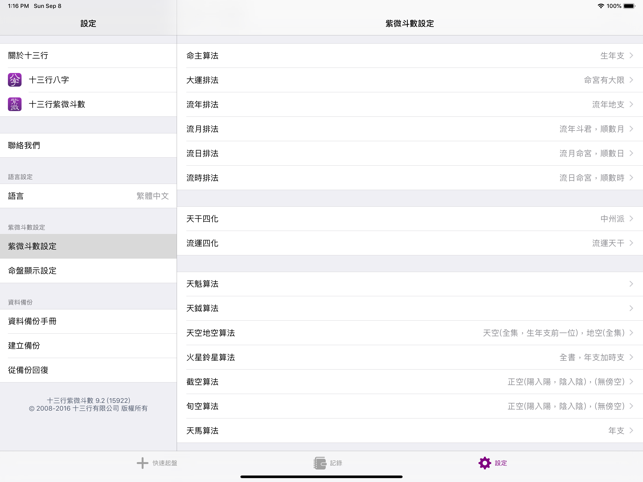Select the 旬空算法 label
Viewport: 643px width, 482px height.
click(202, 406)
